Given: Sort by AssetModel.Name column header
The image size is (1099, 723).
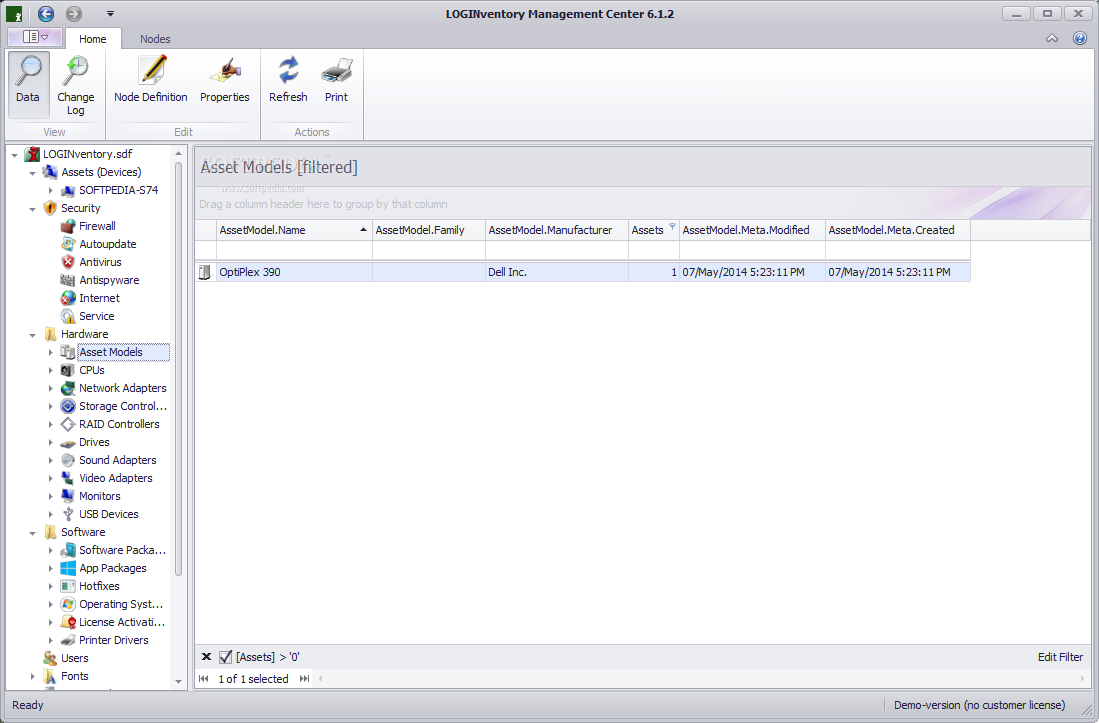Looking at the screenshot, I should (294, 230).
